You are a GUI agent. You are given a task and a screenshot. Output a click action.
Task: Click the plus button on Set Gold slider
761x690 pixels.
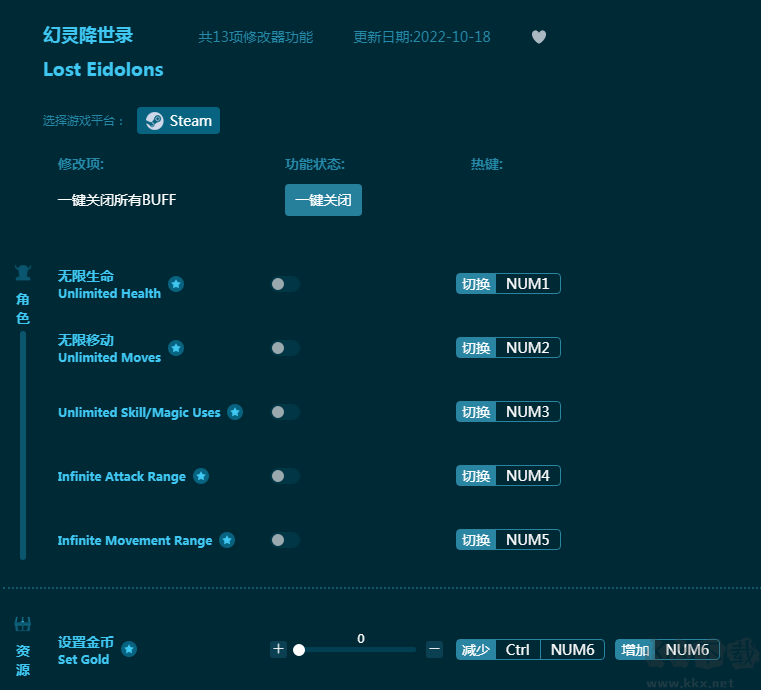[278, 649]
